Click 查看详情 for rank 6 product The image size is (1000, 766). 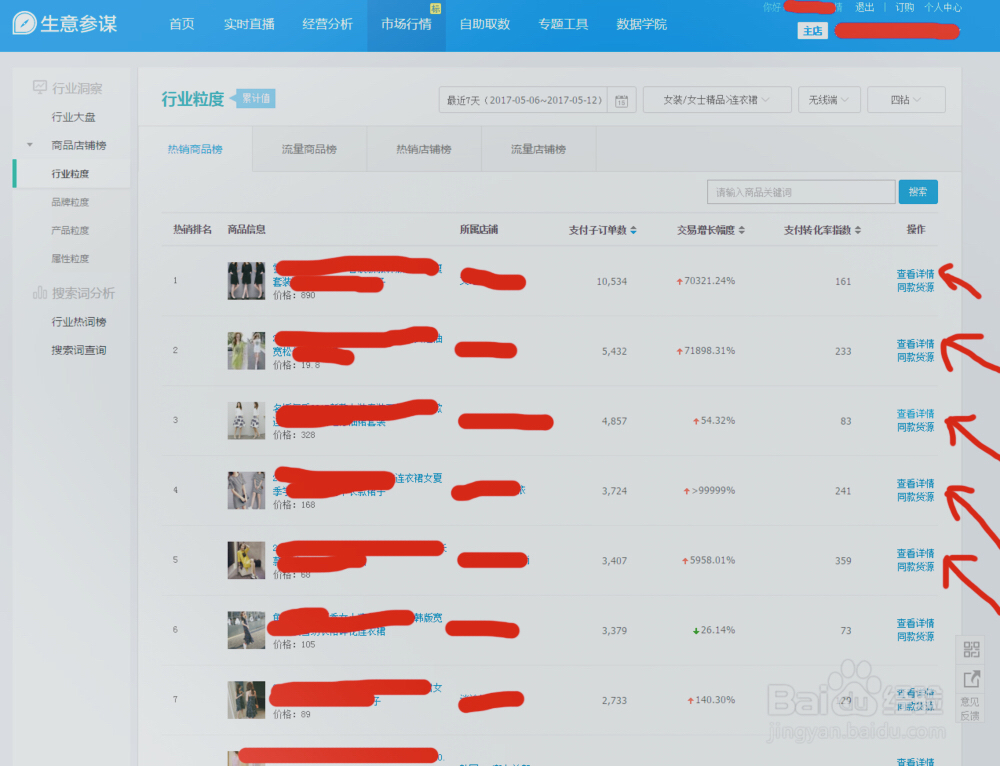pos(915,623)
